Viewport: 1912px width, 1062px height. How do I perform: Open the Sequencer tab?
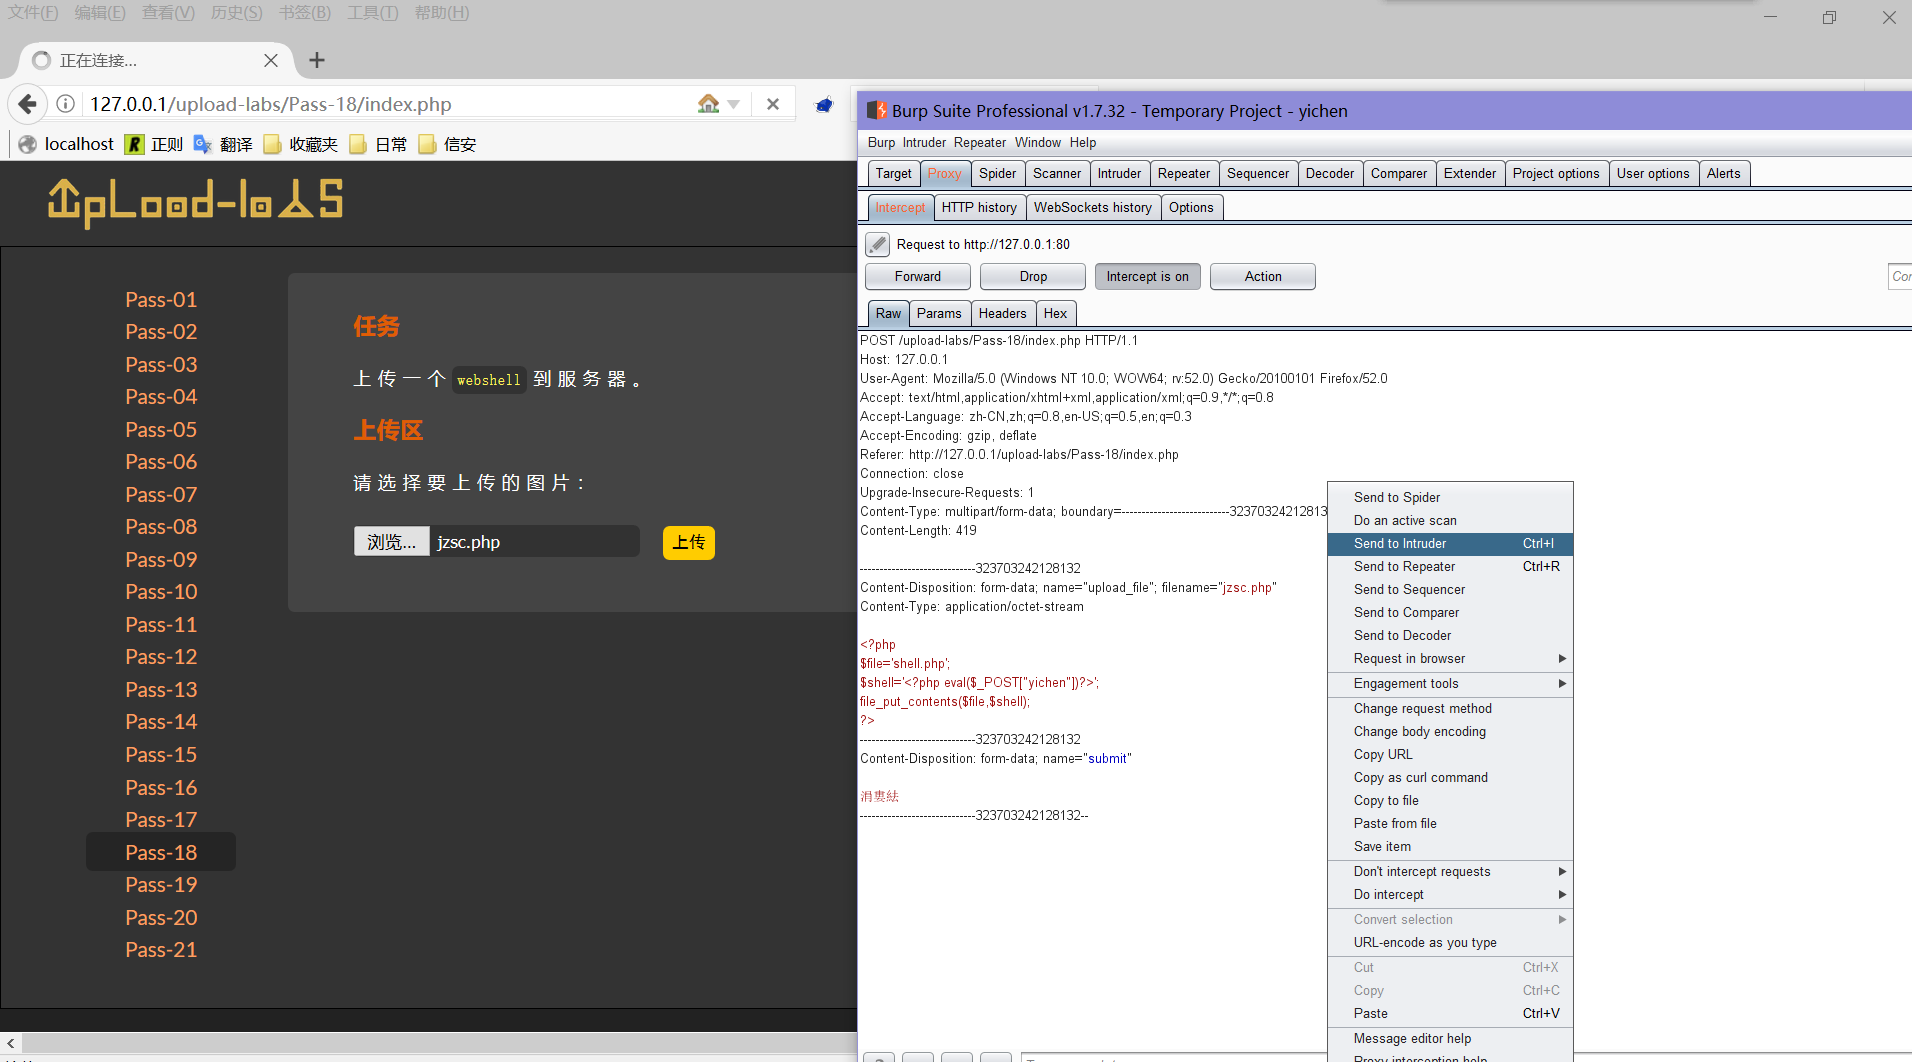pyautogui.click(x=1258, y=173)
